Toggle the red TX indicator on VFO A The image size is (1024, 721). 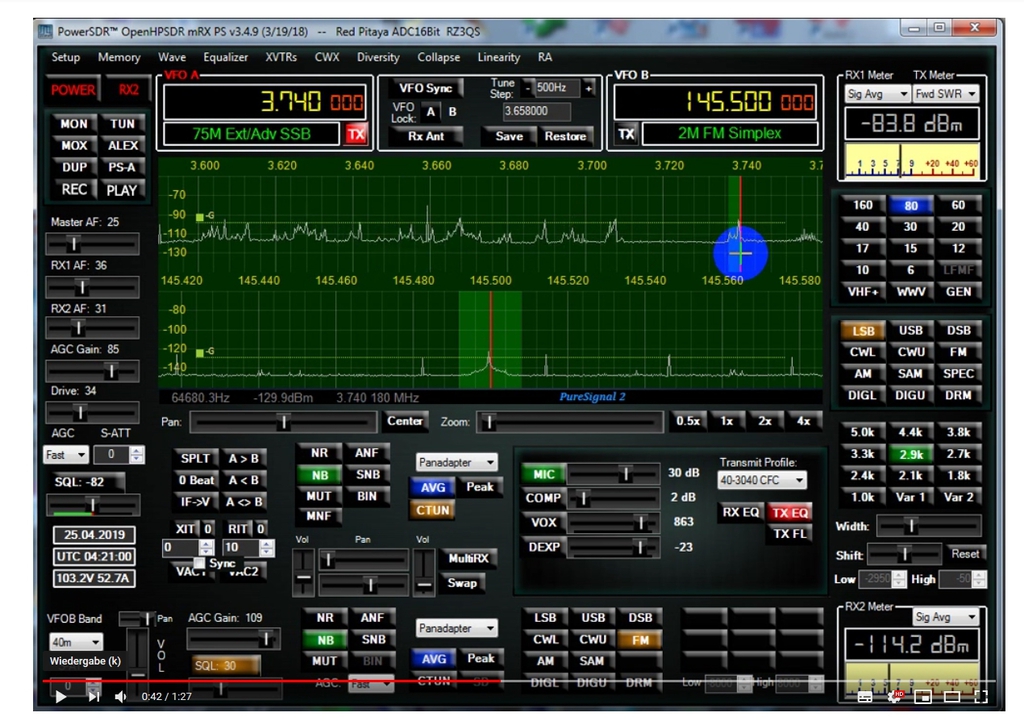click(x=355, y=134)
